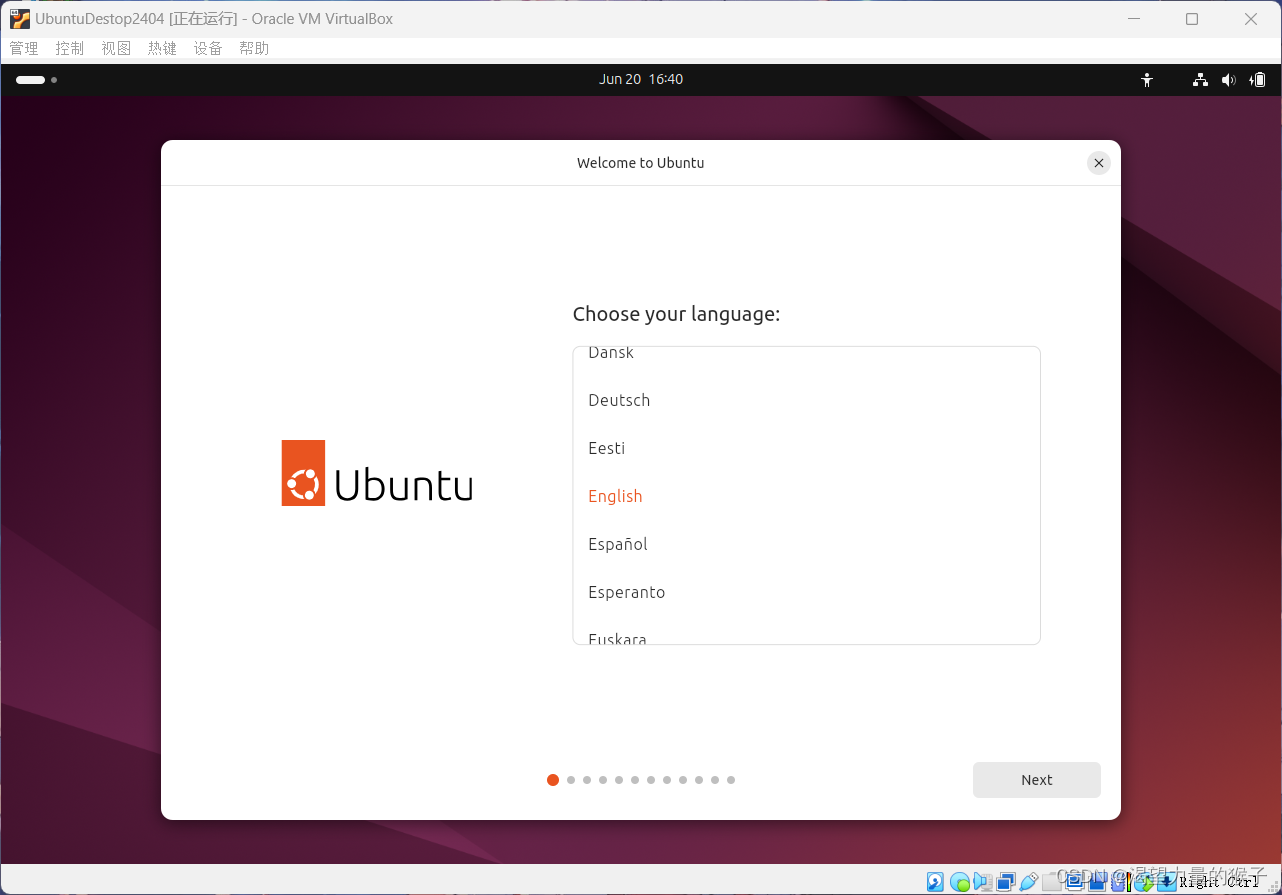
Task: Click the VirtualBox app icon in title bar
Action: pyautogui.click(x=20, y=19)
